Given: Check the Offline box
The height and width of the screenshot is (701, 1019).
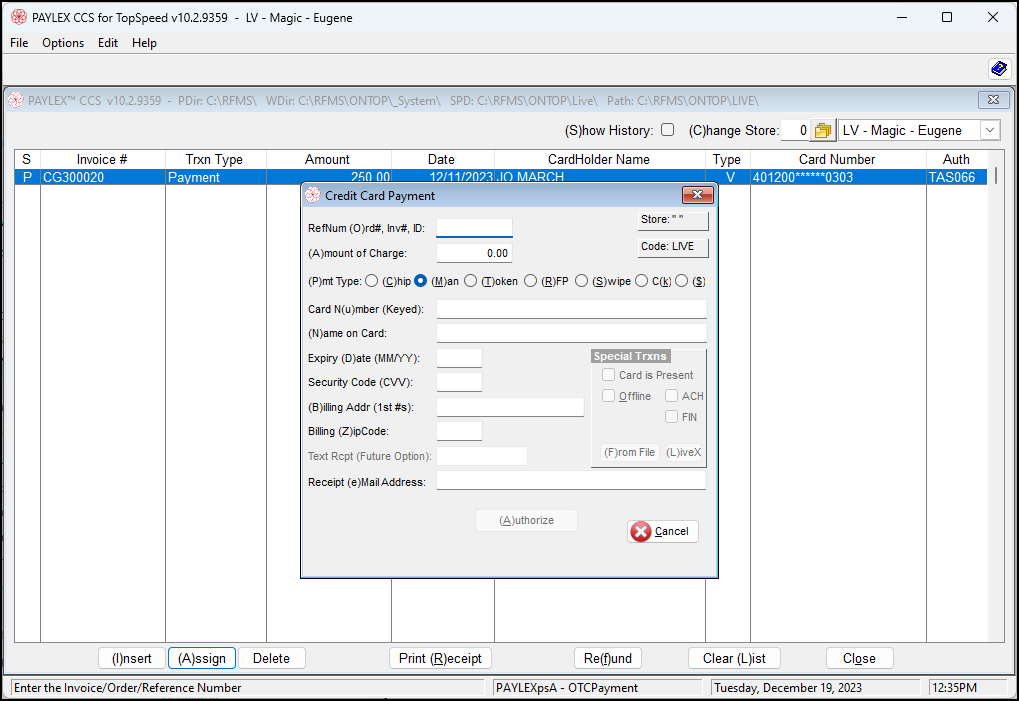Looking at the screenshot, I should click(608, 396).
